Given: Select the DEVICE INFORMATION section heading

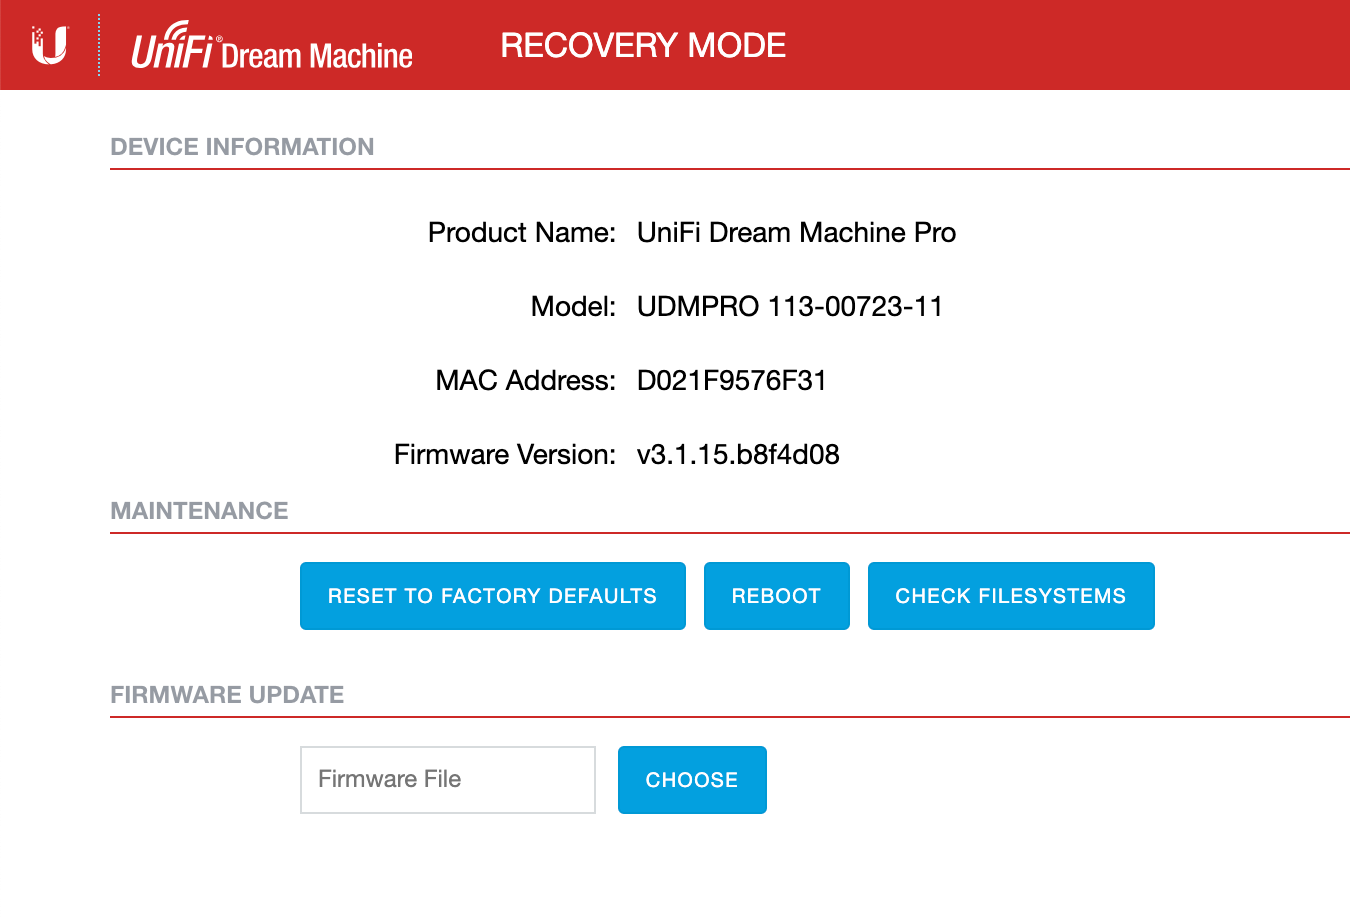Looking at the screenshot, I should (x=242, y=147).
